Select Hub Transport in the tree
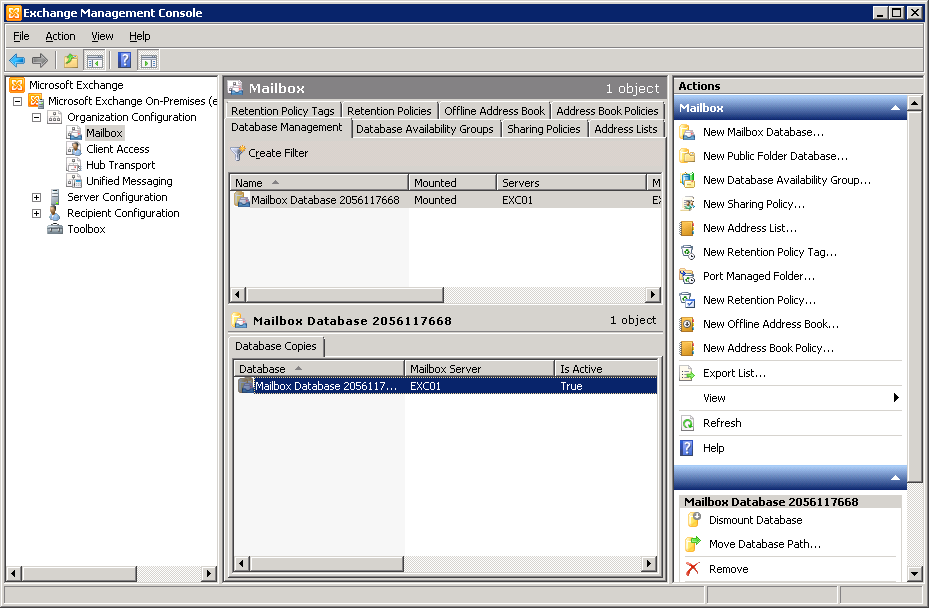This screenshot has width=929, height=608. [x=120, y=165]
